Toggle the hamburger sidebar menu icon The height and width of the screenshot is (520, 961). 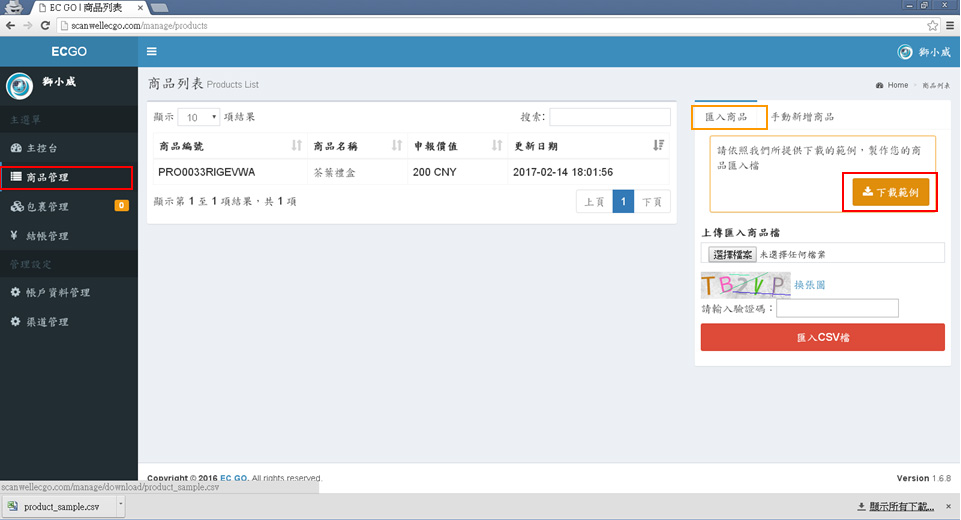[x=152, y=52]
